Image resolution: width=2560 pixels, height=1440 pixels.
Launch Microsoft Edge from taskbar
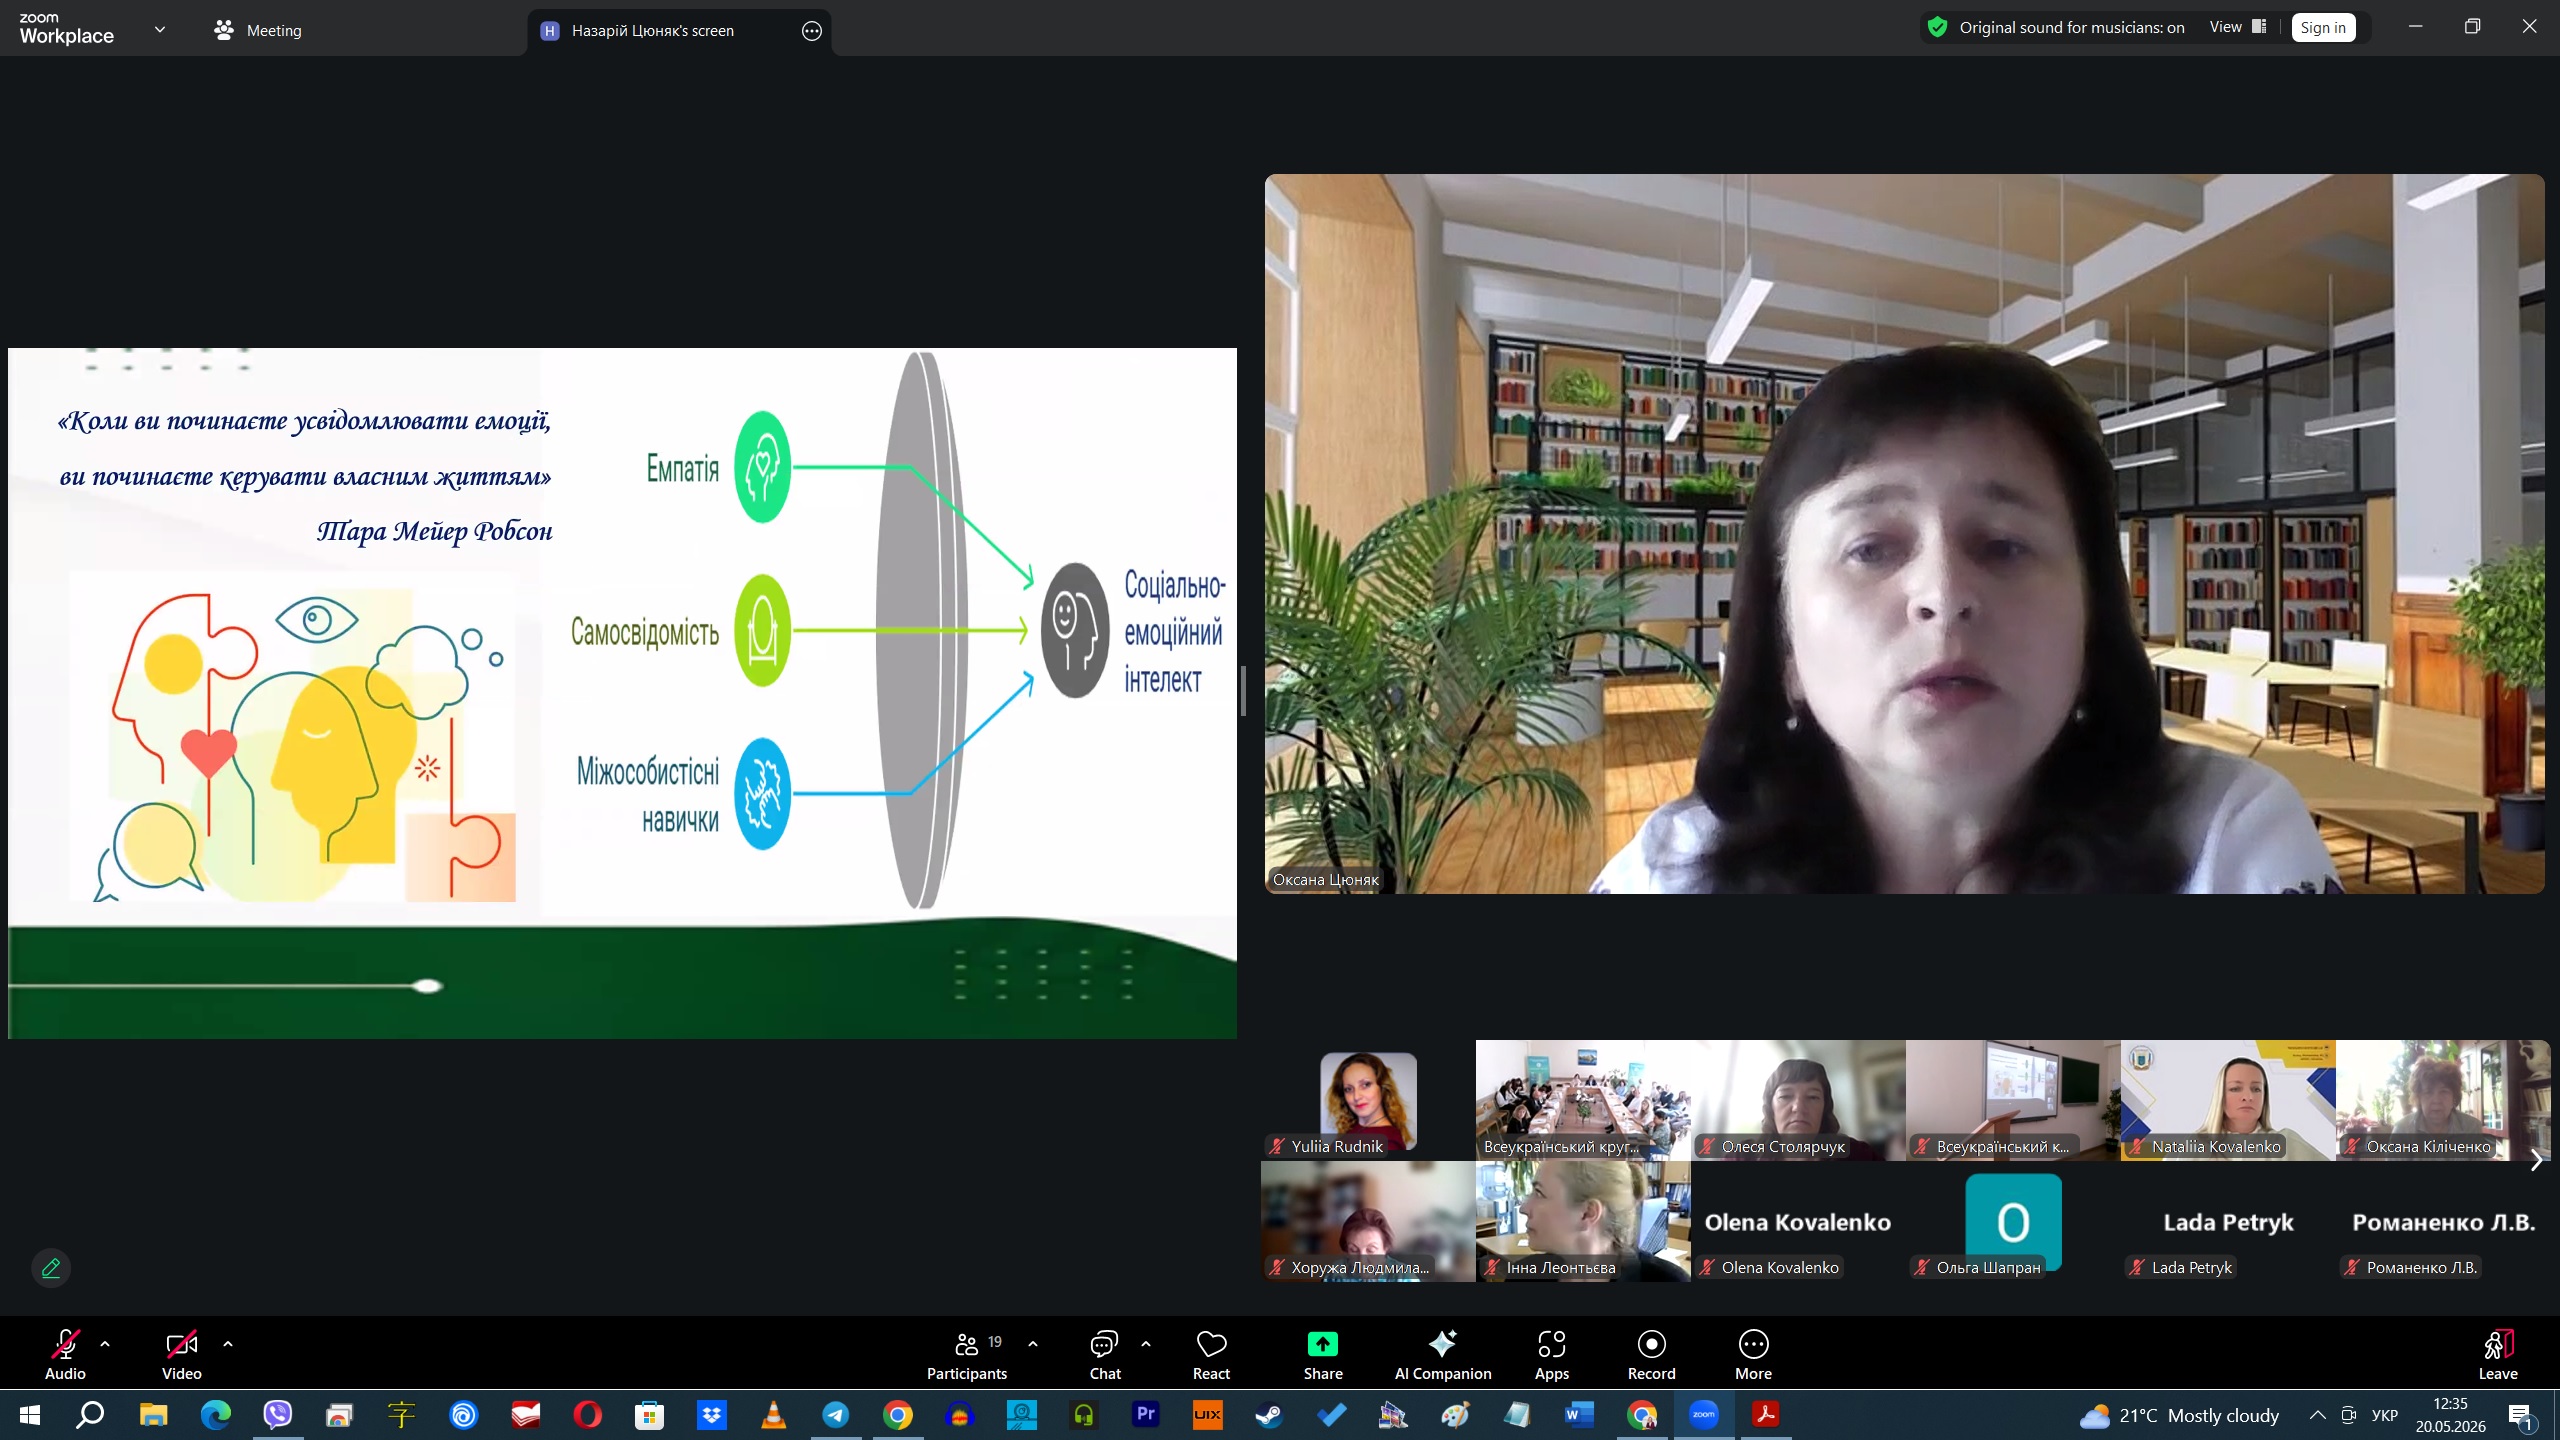coord(215,1415)
